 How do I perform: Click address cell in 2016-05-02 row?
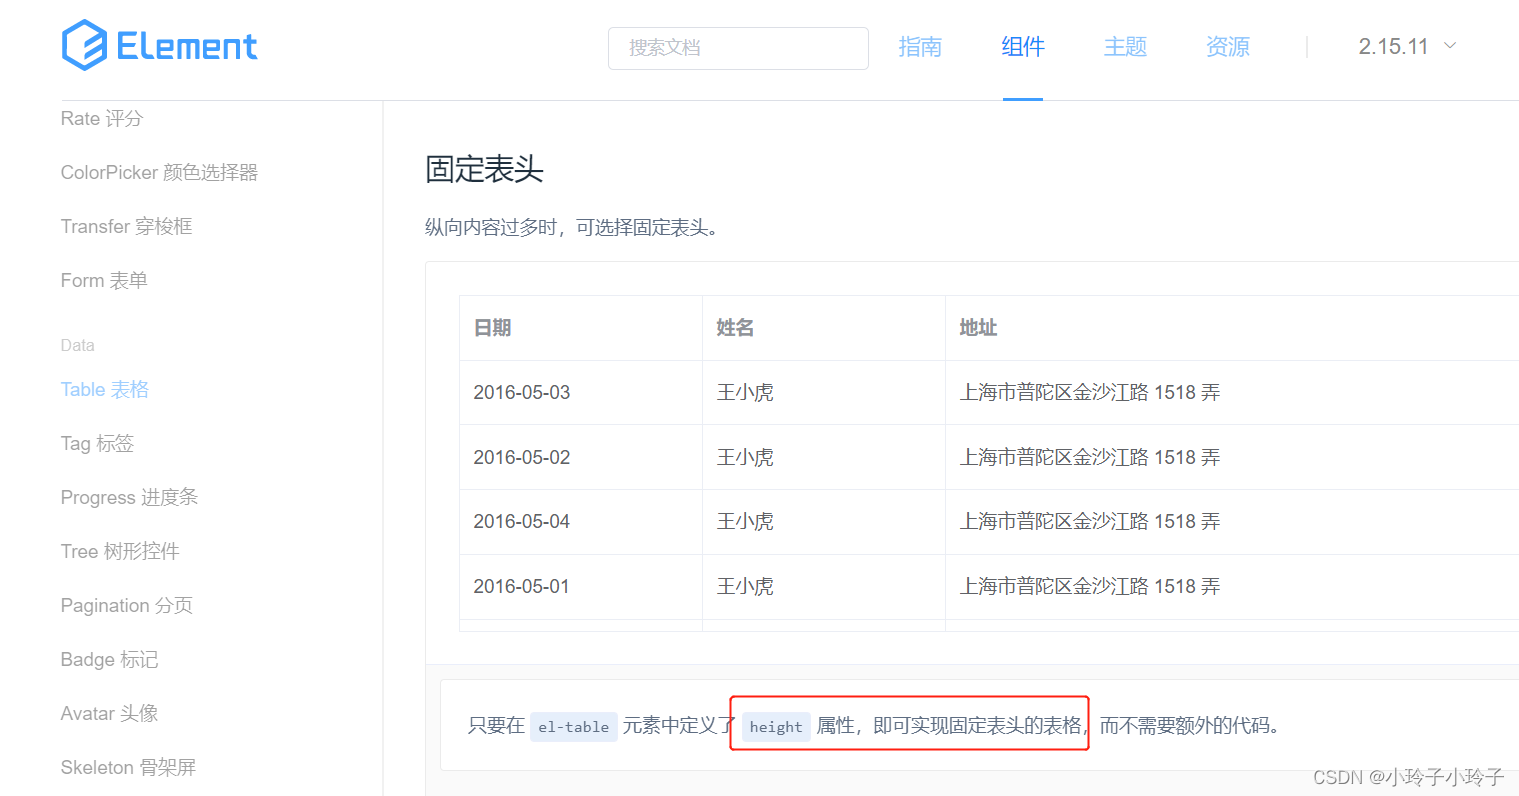coord(1090,457)
